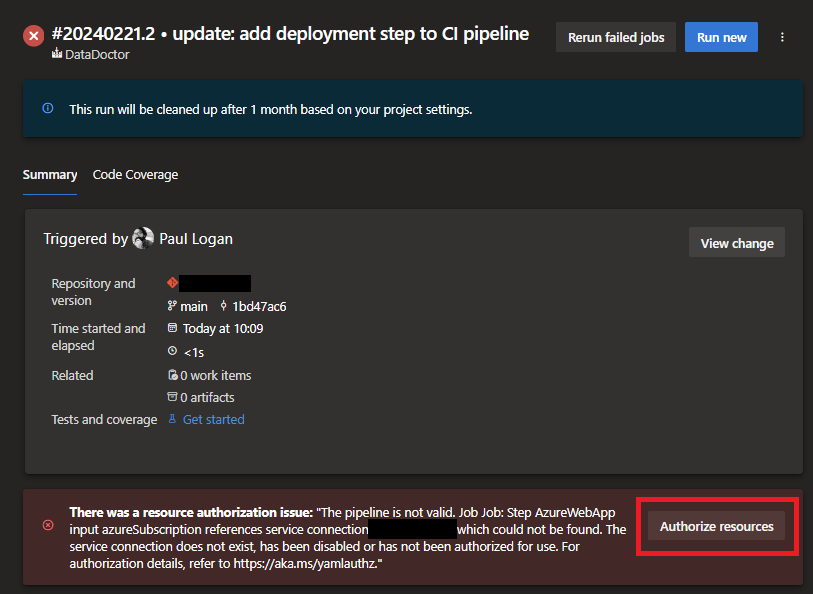Open the Get started tests link
This screenshot has height=594, width=813.
coord(213,419)
